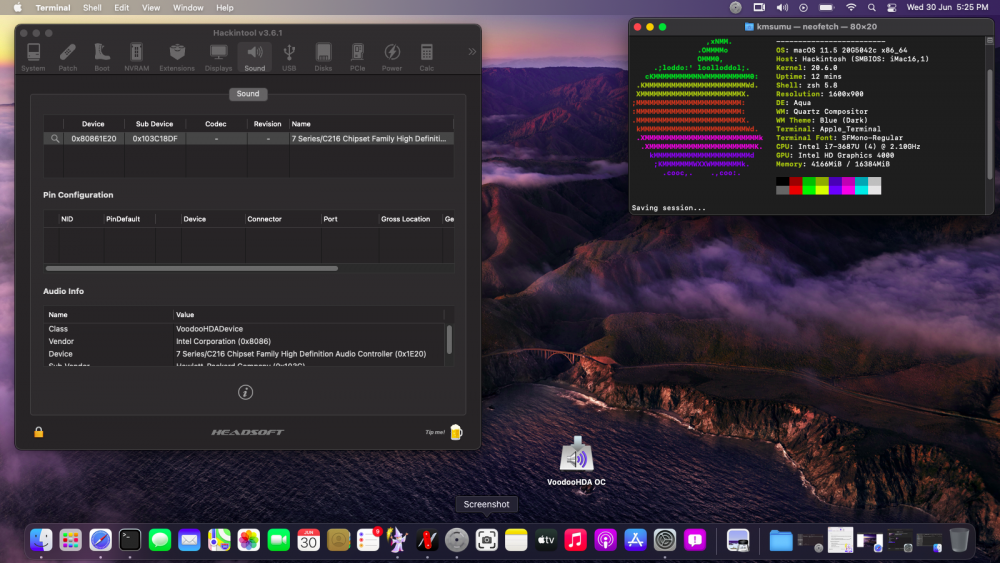Open the View menu
This screenshot has width=1000, height=563.
coord(151,8)
